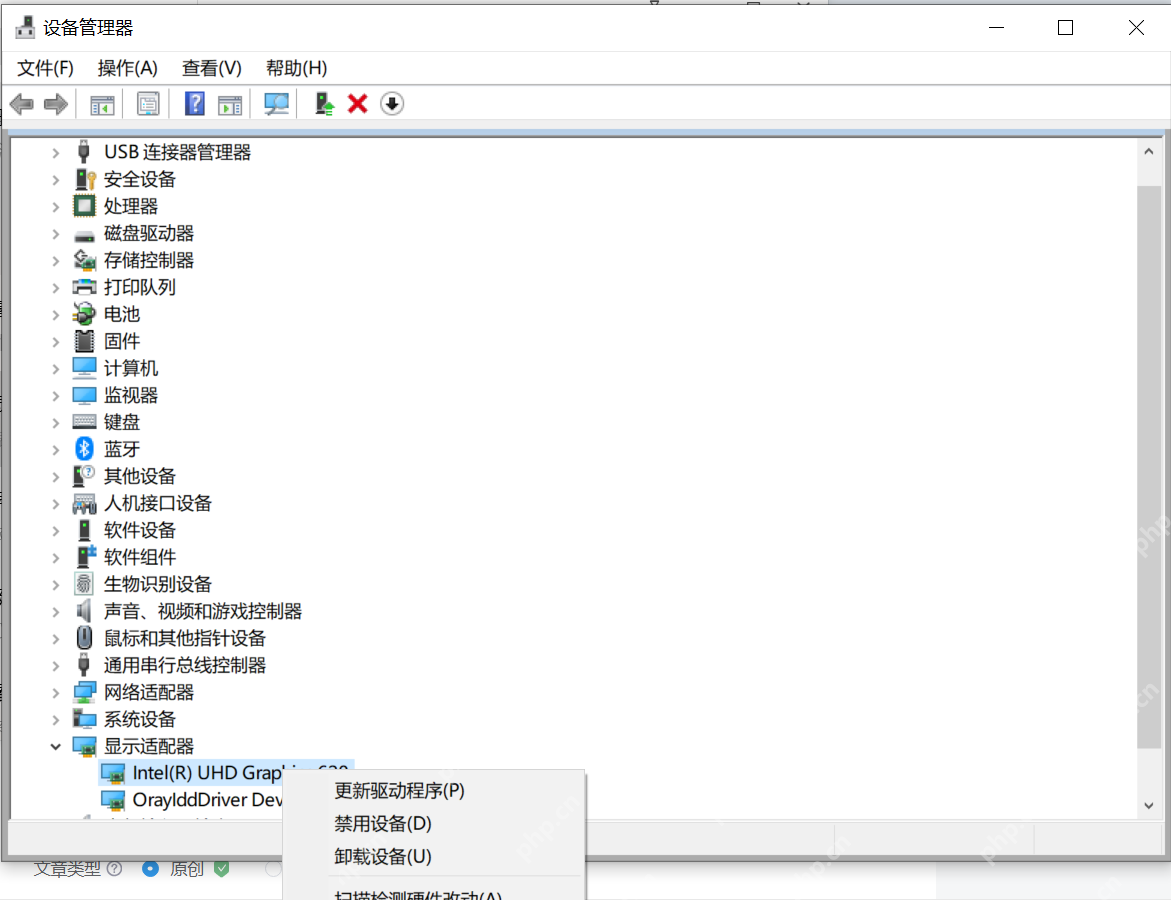Select the 处理器 processor chip icon

[x=84, y=205]
